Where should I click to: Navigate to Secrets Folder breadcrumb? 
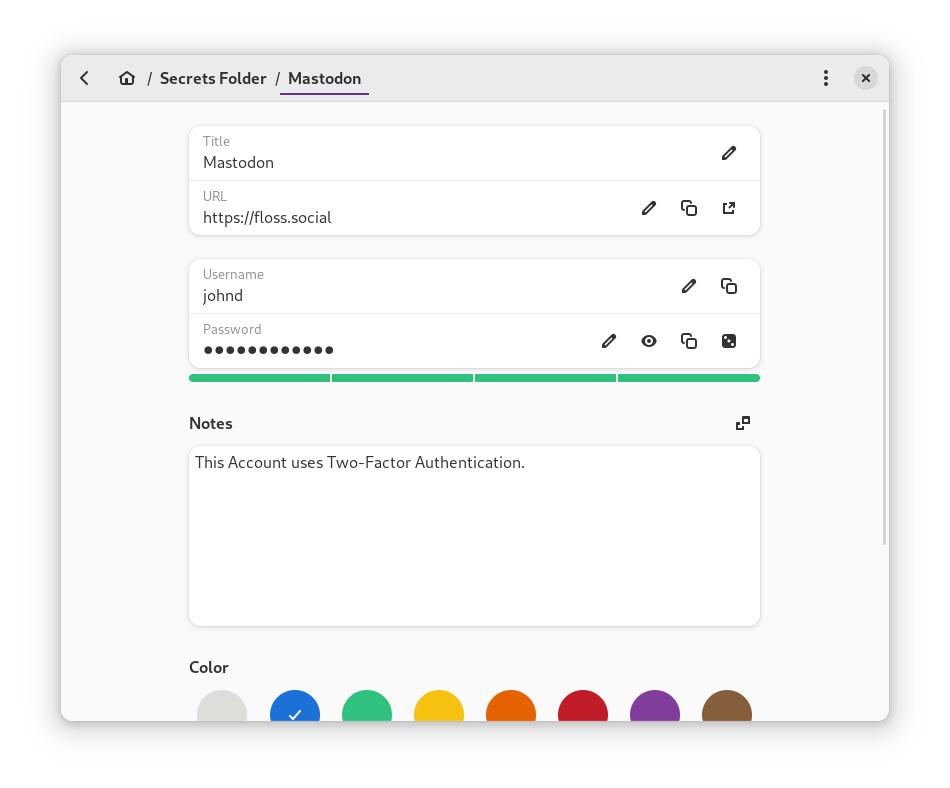(213, 78)
